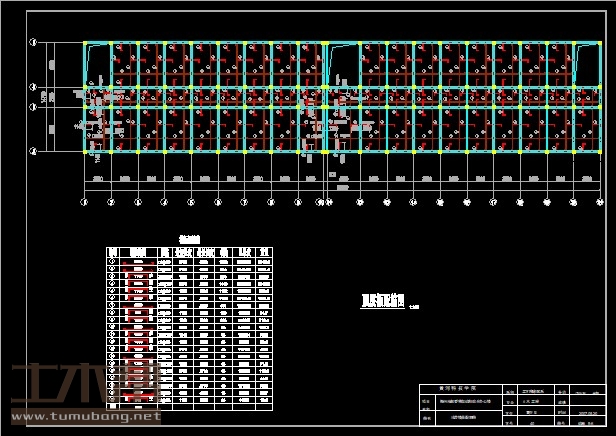Select the bottom row of the rebar table
This screenshot has width=616, height=436.
click(x=190, y=404)
